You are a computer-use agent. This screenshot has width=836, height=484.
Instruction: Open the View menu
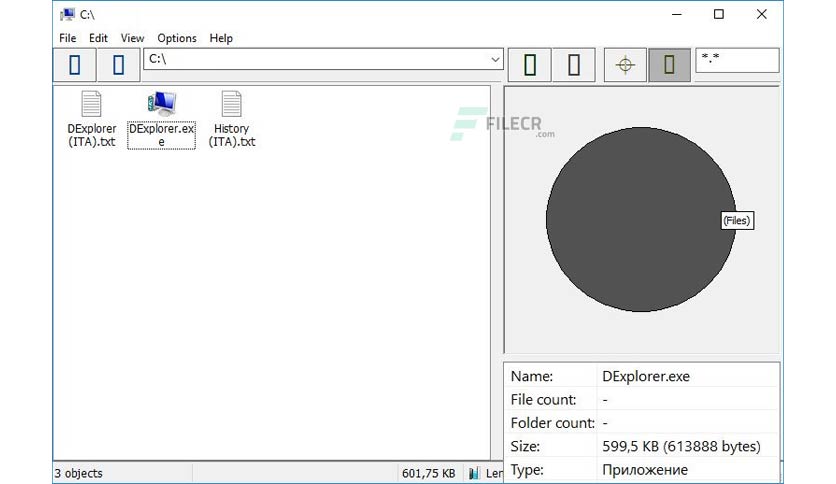tap(132, 38)
